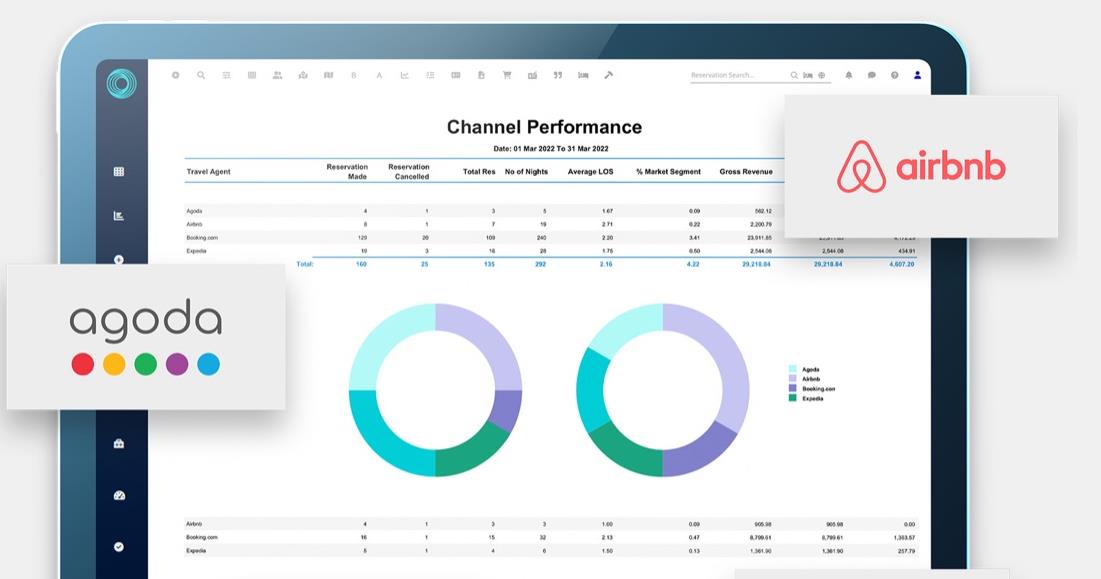Click the briefcase icon in left sidebar
1101x579 pixels.
pyautogui.click(x=119, y=444)
